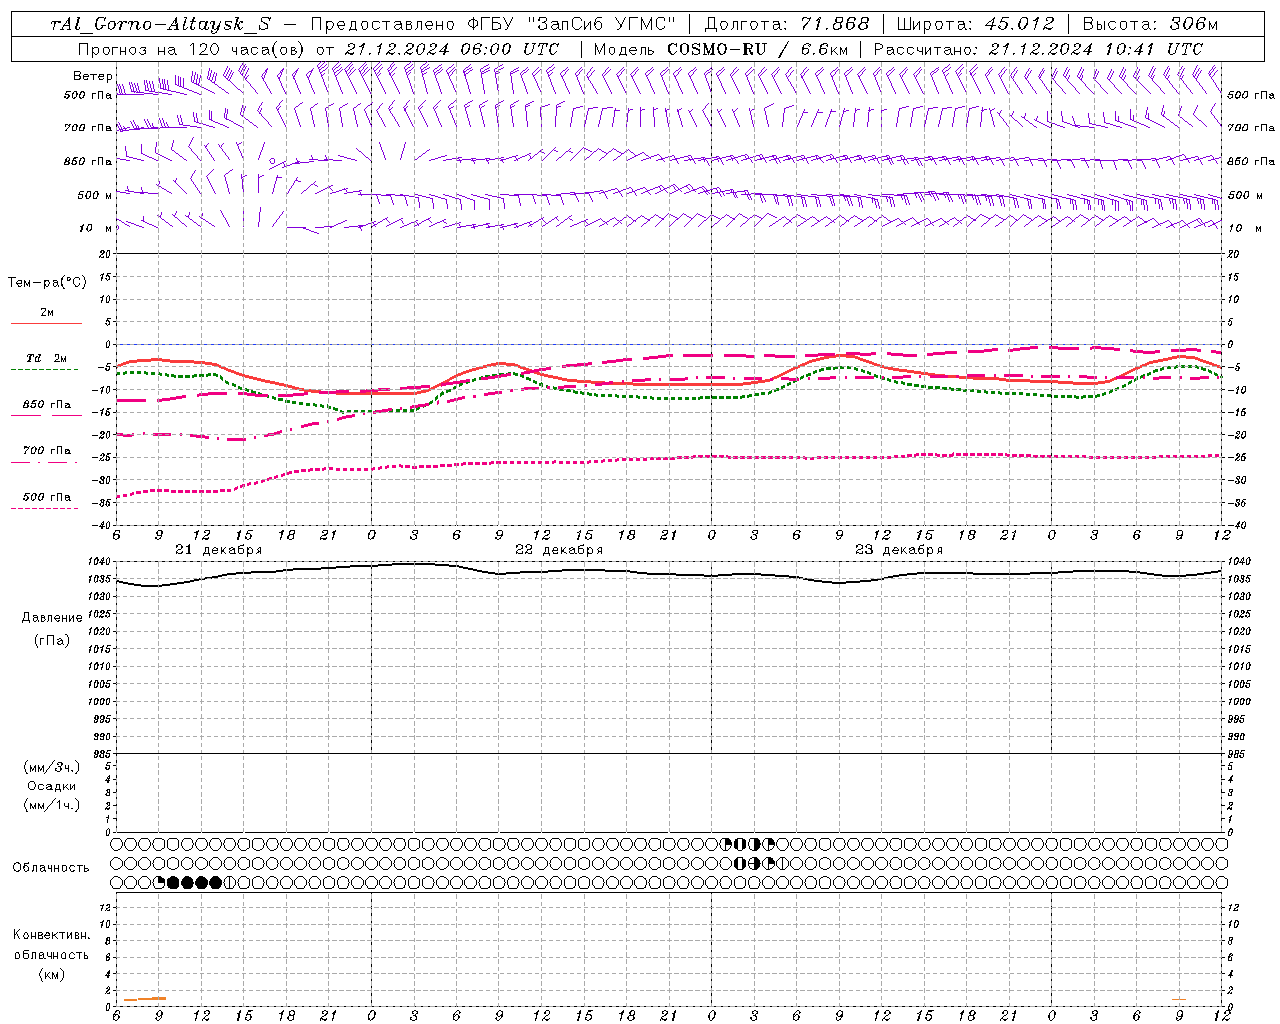
Task: Click the Td 2м dew point legend entry
Action: click(x=47, y=358)
